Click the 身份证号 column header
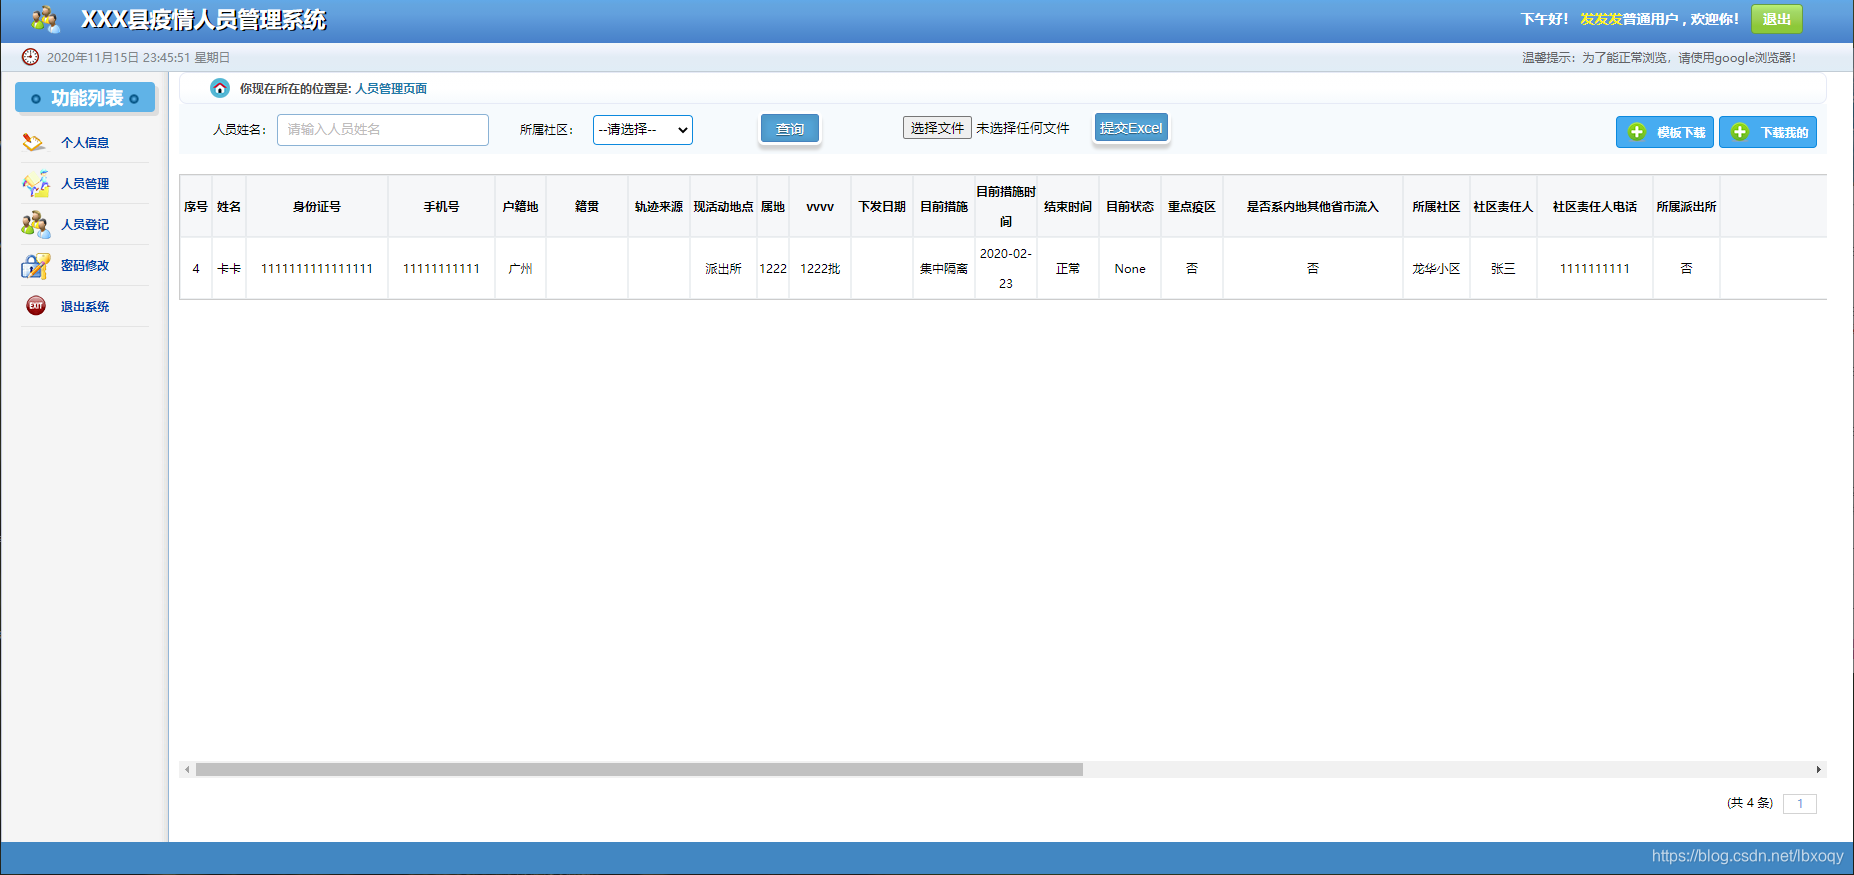This screenshot has height=875, width=1854. click(x=317, y=207)
